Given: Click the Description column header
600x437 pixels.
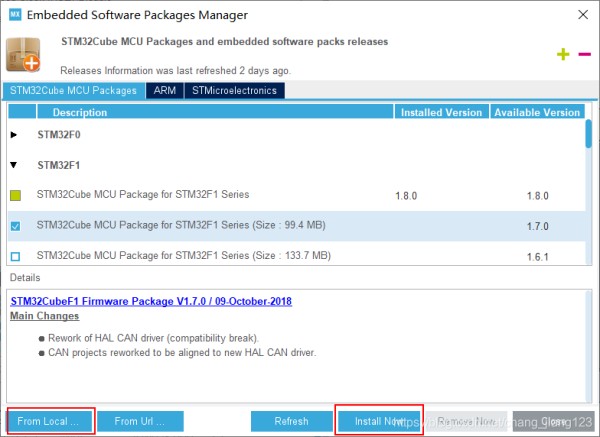Looking at the screenshot, I should [215, 112].
